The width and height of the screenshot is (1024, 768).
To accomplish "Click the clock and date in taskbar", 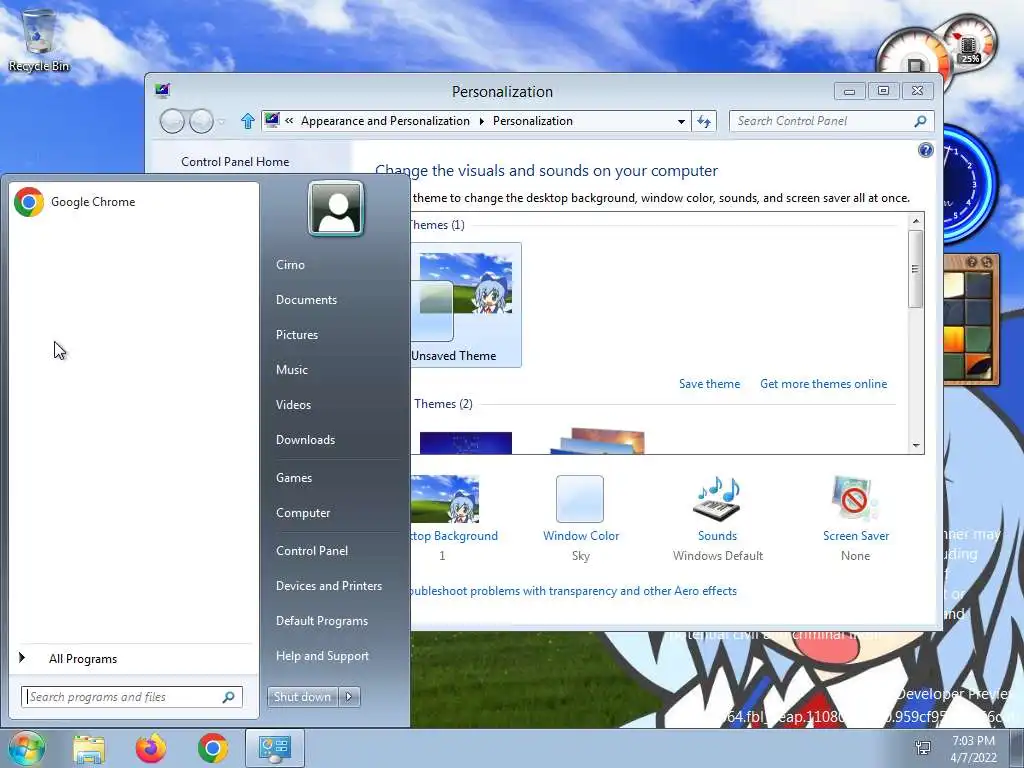I will [x=973, y=749].
